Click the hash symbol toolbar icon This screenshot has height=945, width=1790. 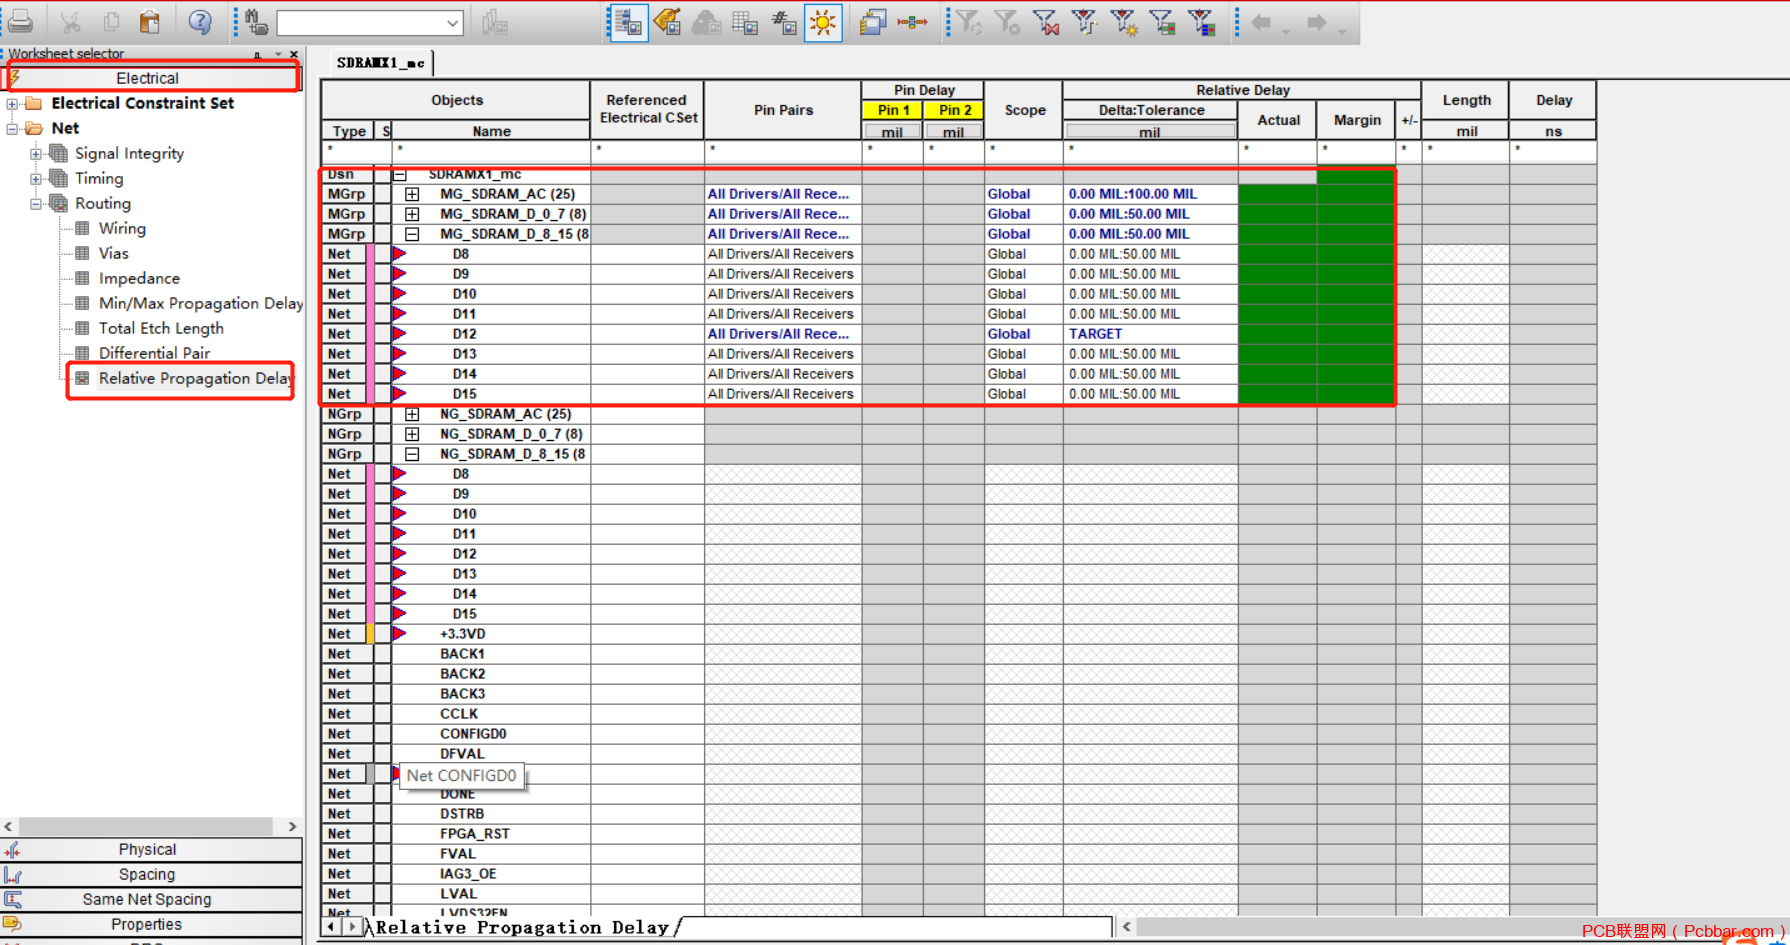pyautogui.click(x=784, y=22)
